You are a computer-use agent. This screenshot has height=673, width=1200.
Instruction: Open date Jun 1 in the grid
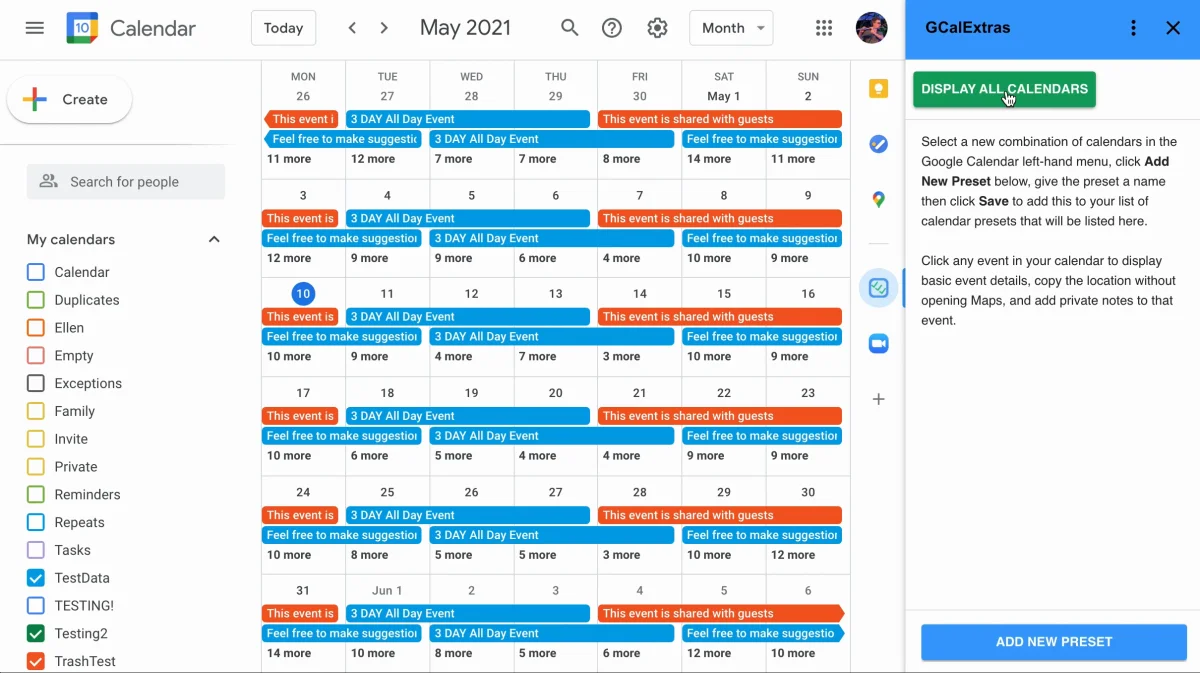(x=387, y=590)
